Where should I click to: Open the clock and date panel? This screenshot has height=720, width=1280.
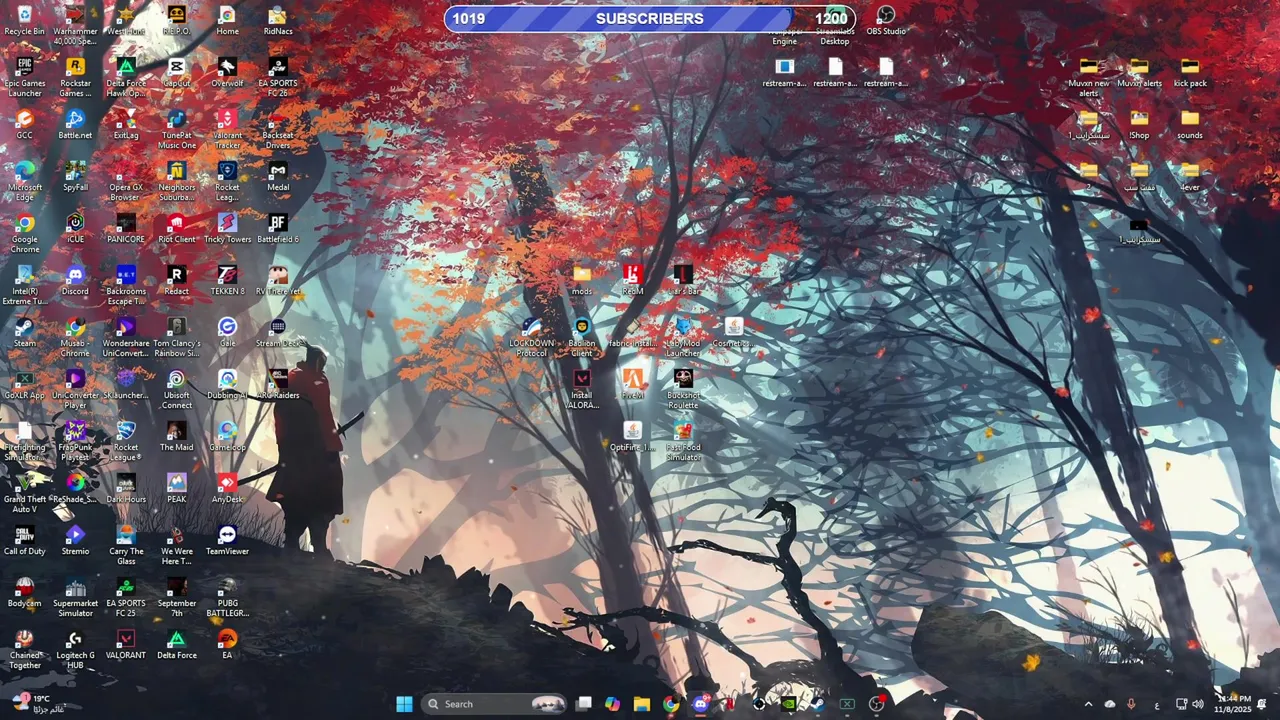pos(1233,704)
